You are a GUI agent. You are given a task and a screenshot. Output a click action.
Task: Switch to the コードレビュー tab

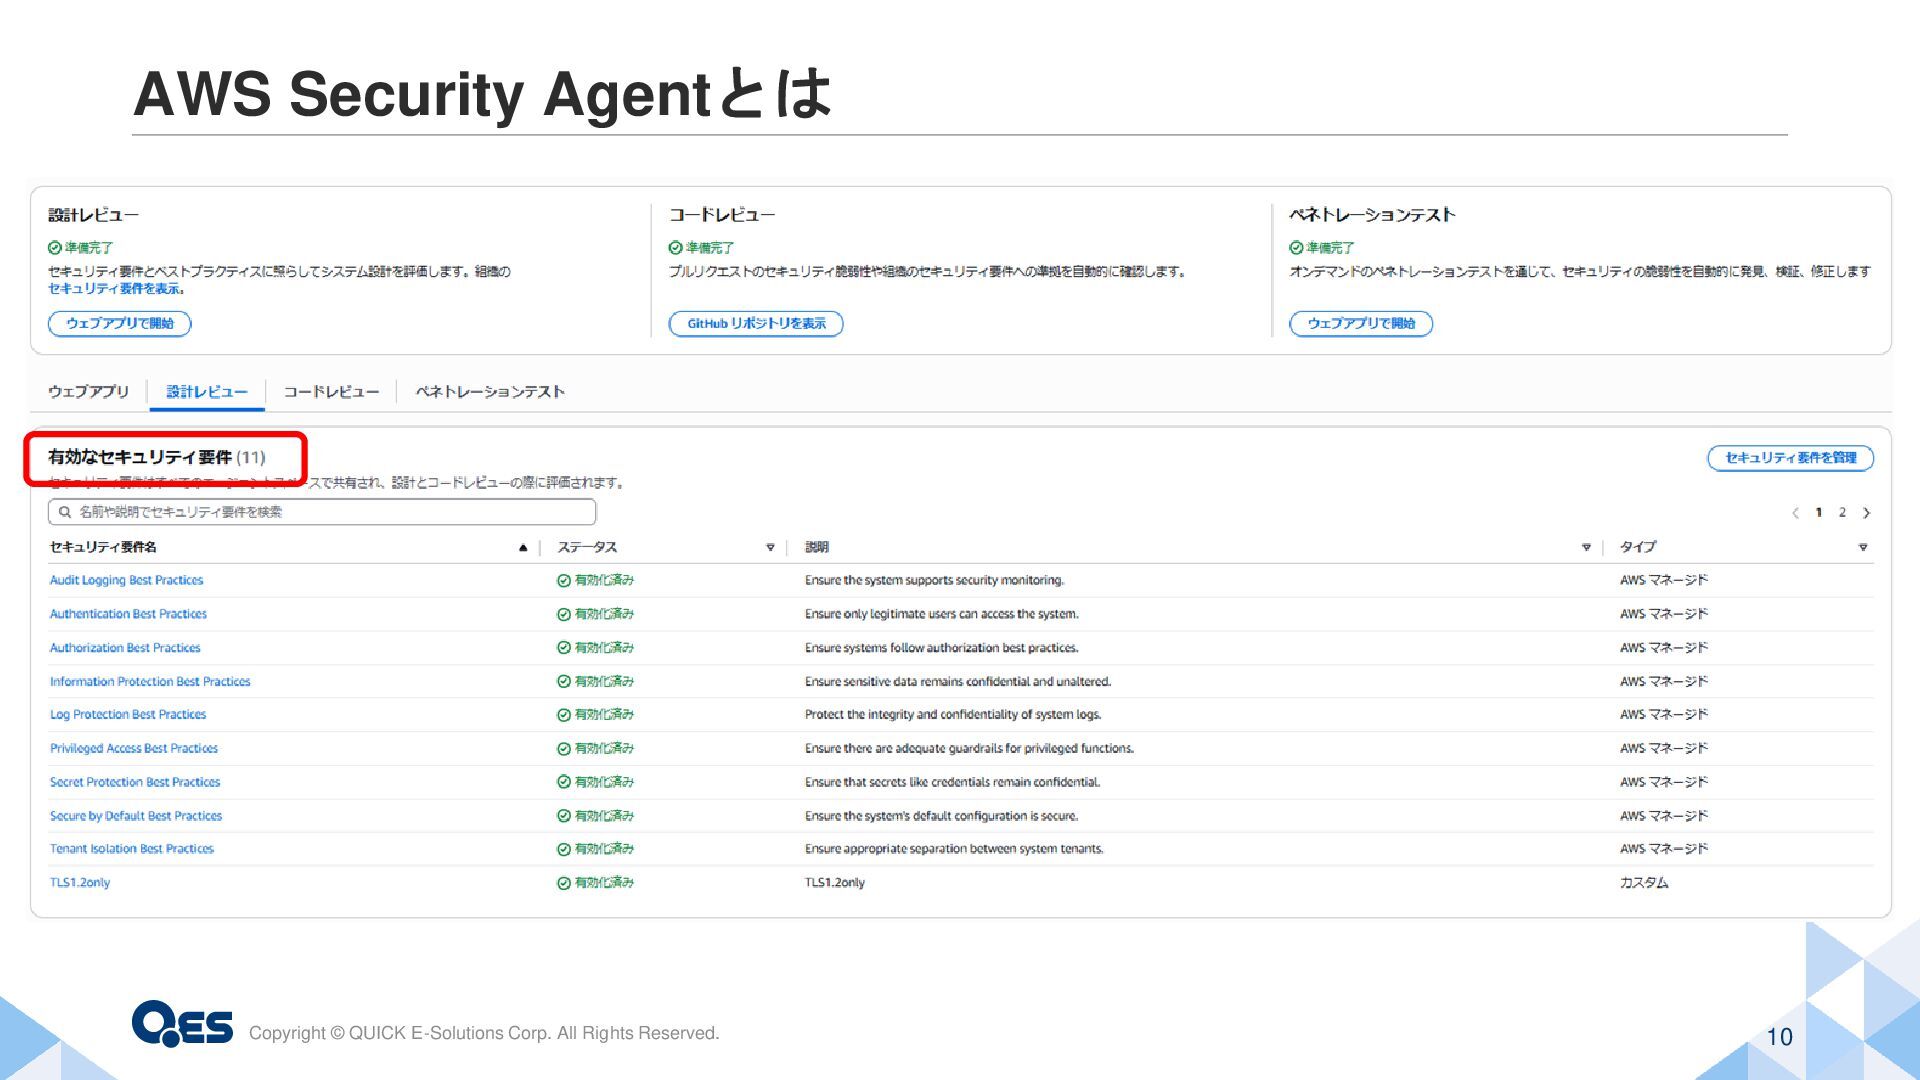pos(331,392)
